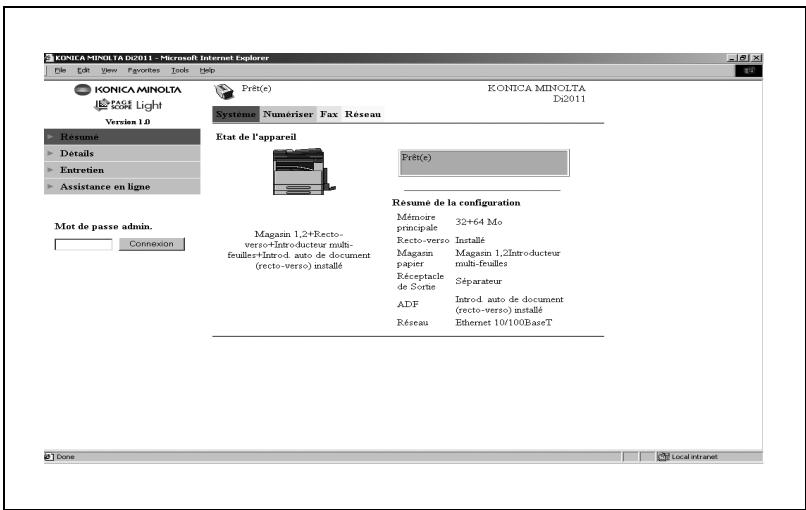Image resolution: width=806 pixels, height=510 pixels.
Task: Switch to the Numériser tab
Action: pyautogui.click(x=288, y=114)
